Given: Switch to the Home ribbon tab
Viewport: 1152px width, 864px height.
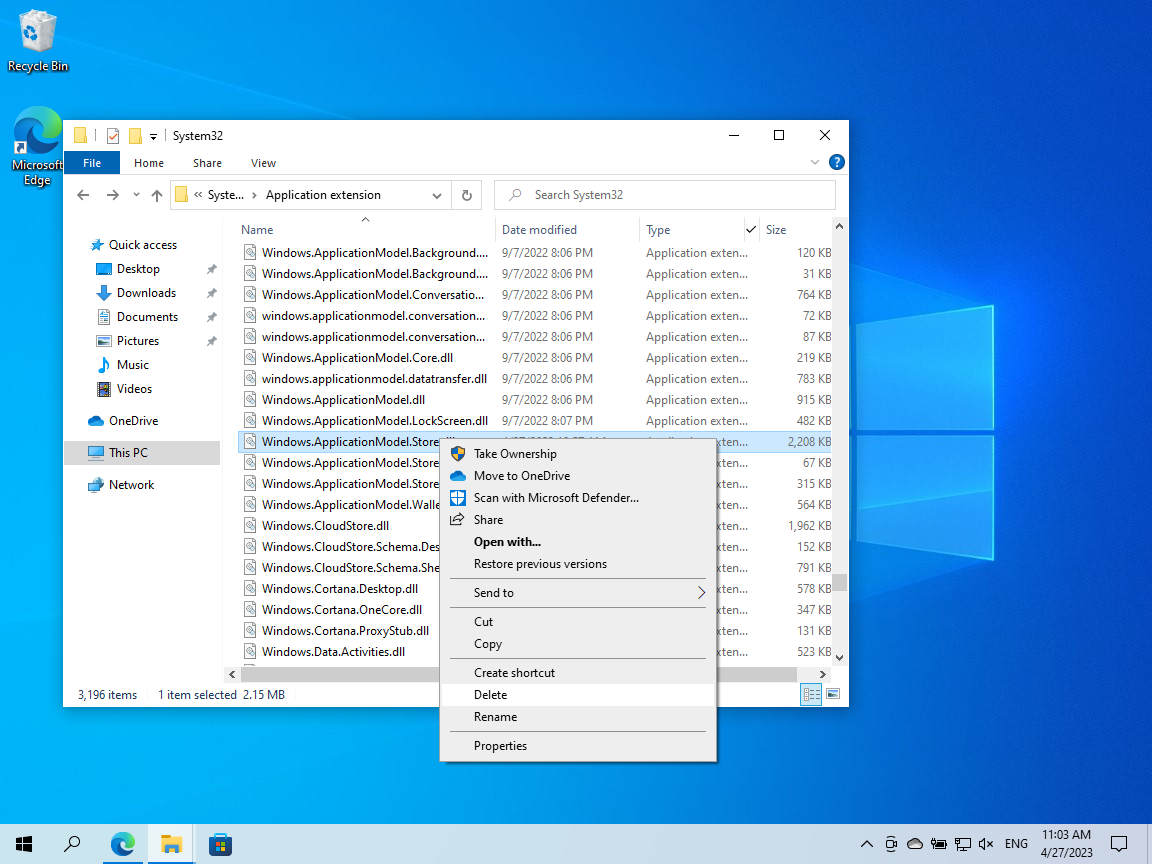Looking at the screenshot, I should pyautogui.click(x=148, y=163).
